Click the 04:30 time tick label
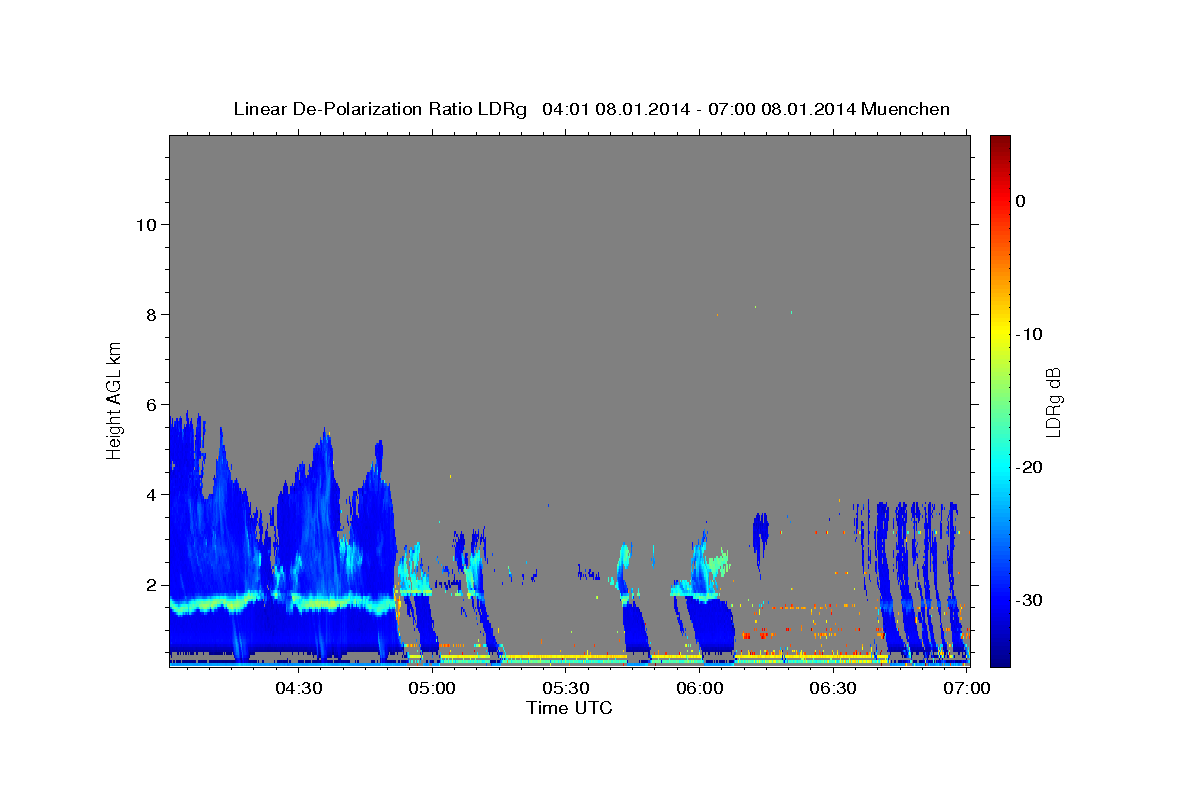 [x=299, y=688]
